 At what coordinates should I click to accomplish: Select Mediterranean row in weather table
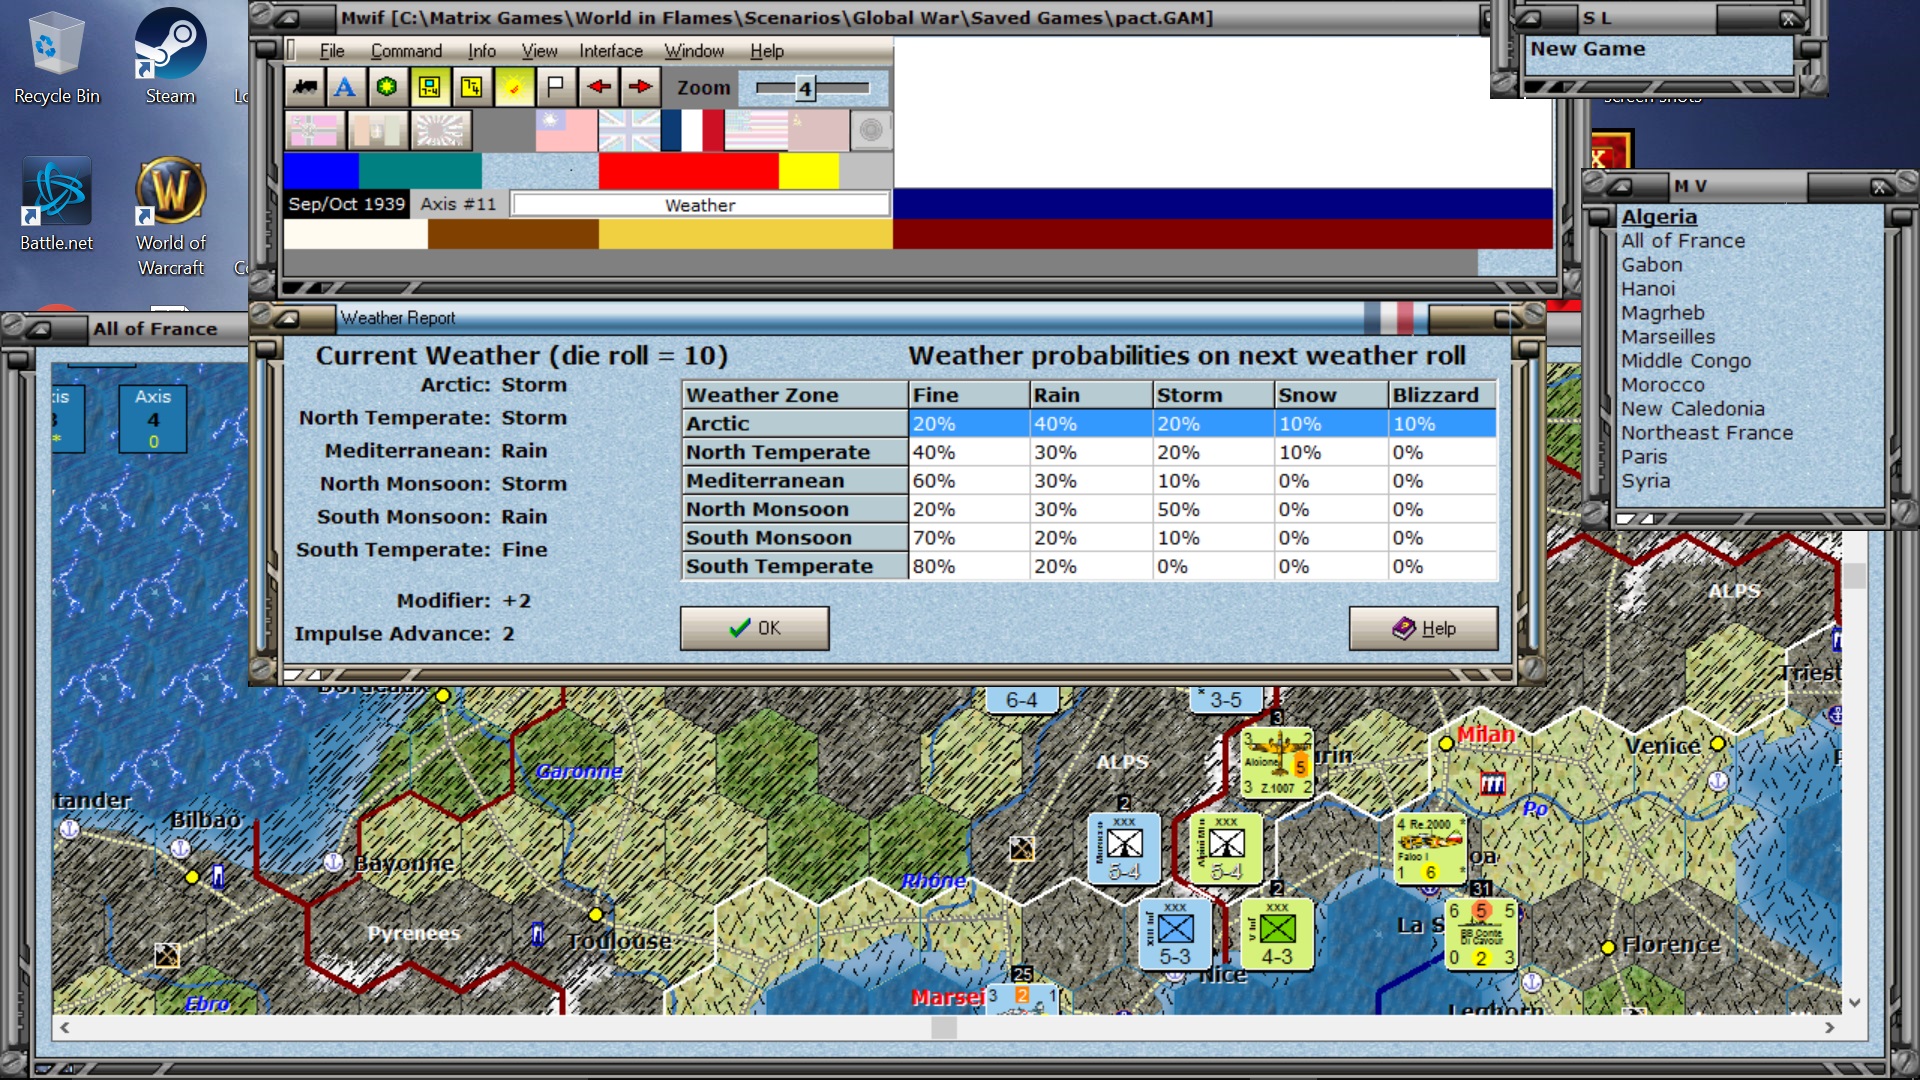point(1089,481)
